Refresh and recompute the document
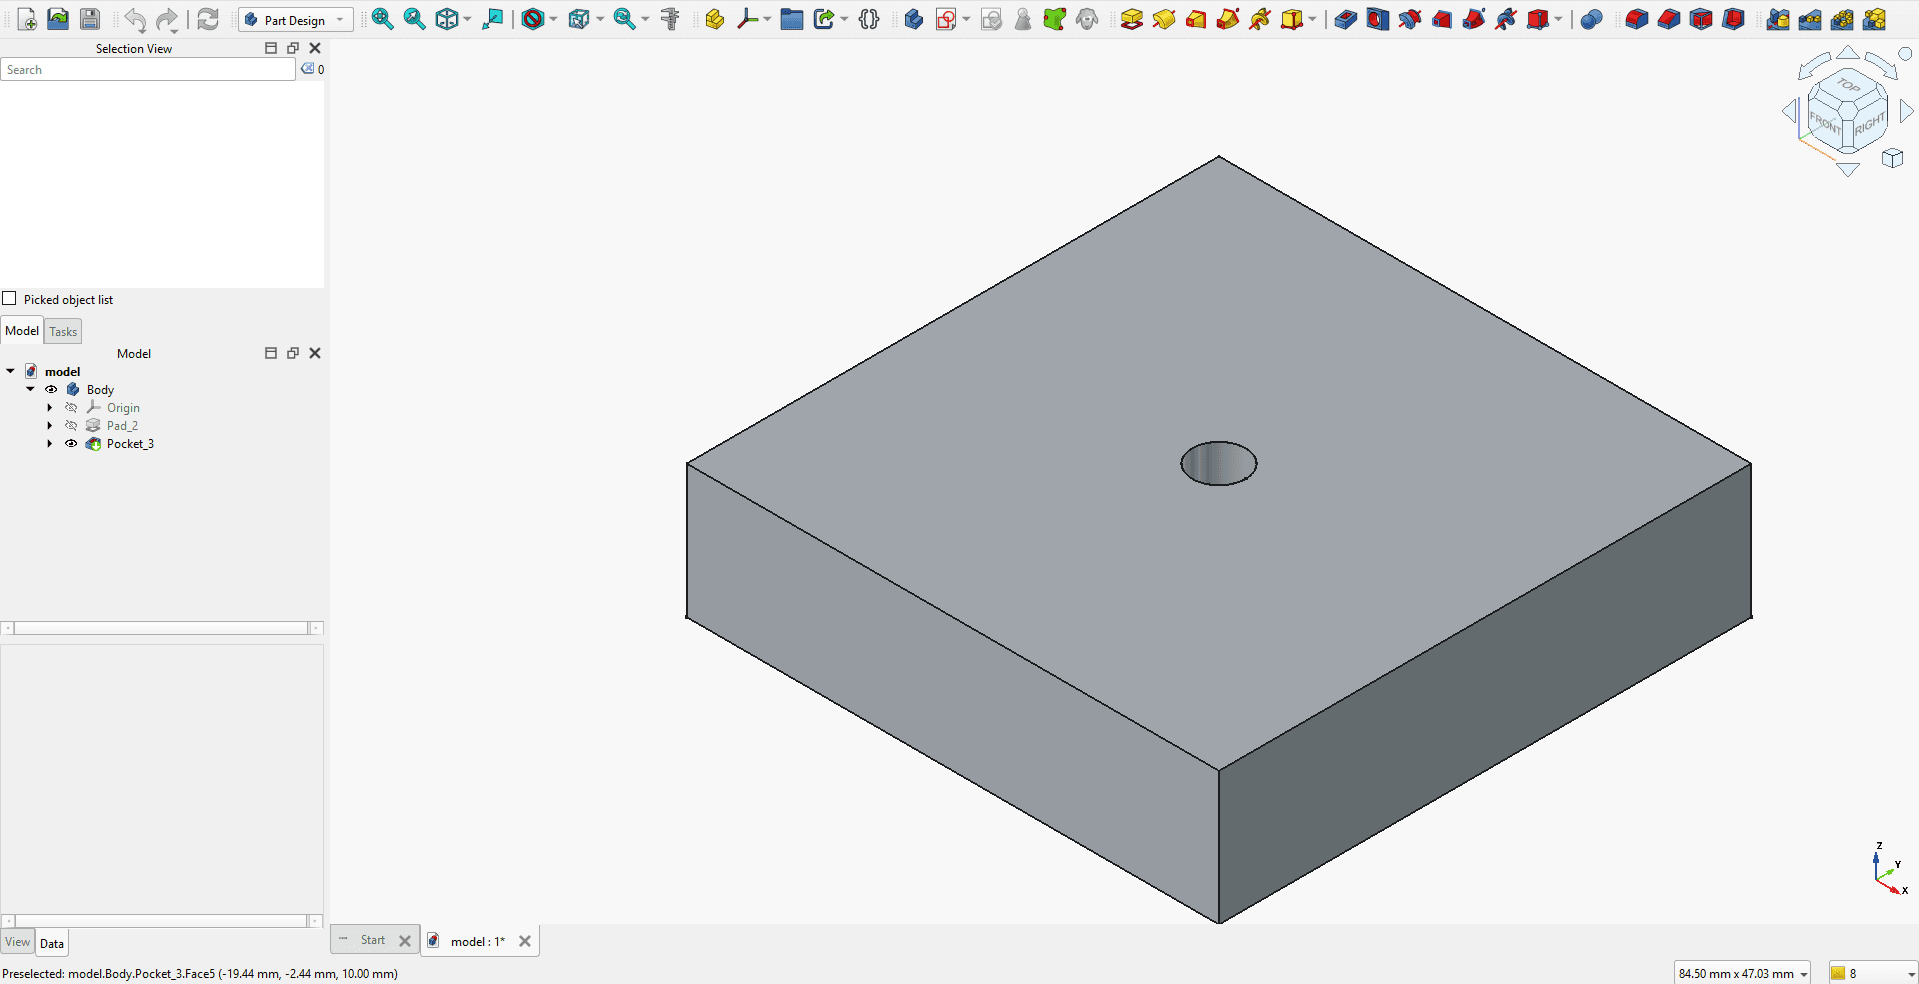Image resolution: width=1919 pixels, height=984 pixels. [x=207, y=19]
